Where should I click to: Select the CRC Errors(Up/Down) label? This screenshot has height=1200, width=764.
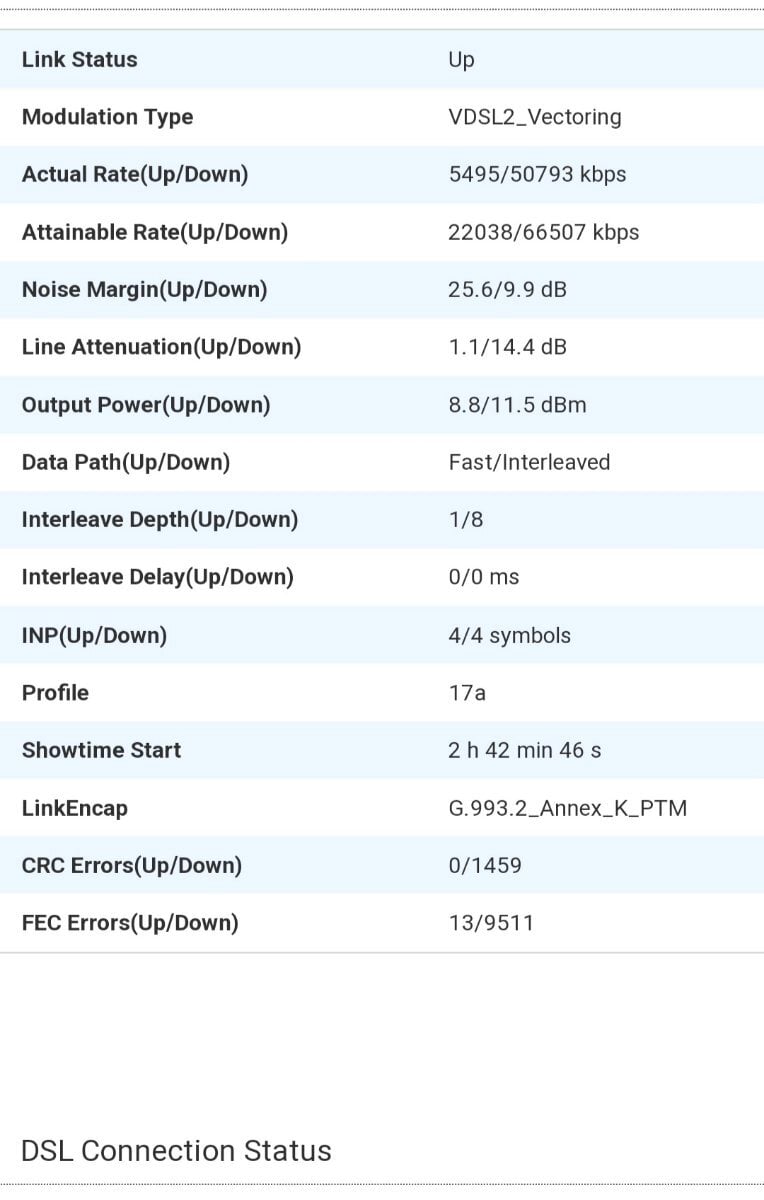coord(132,865)
